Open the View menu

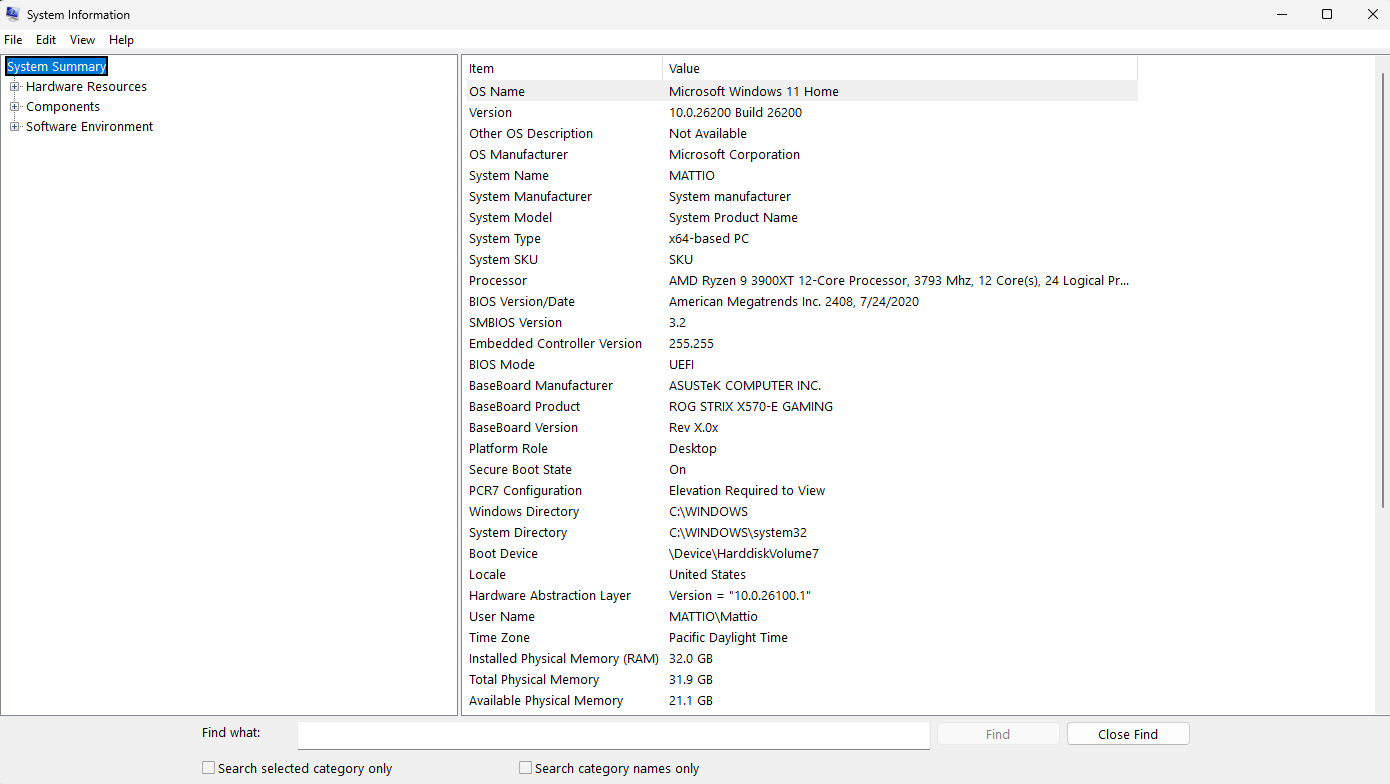click(82, 40)
